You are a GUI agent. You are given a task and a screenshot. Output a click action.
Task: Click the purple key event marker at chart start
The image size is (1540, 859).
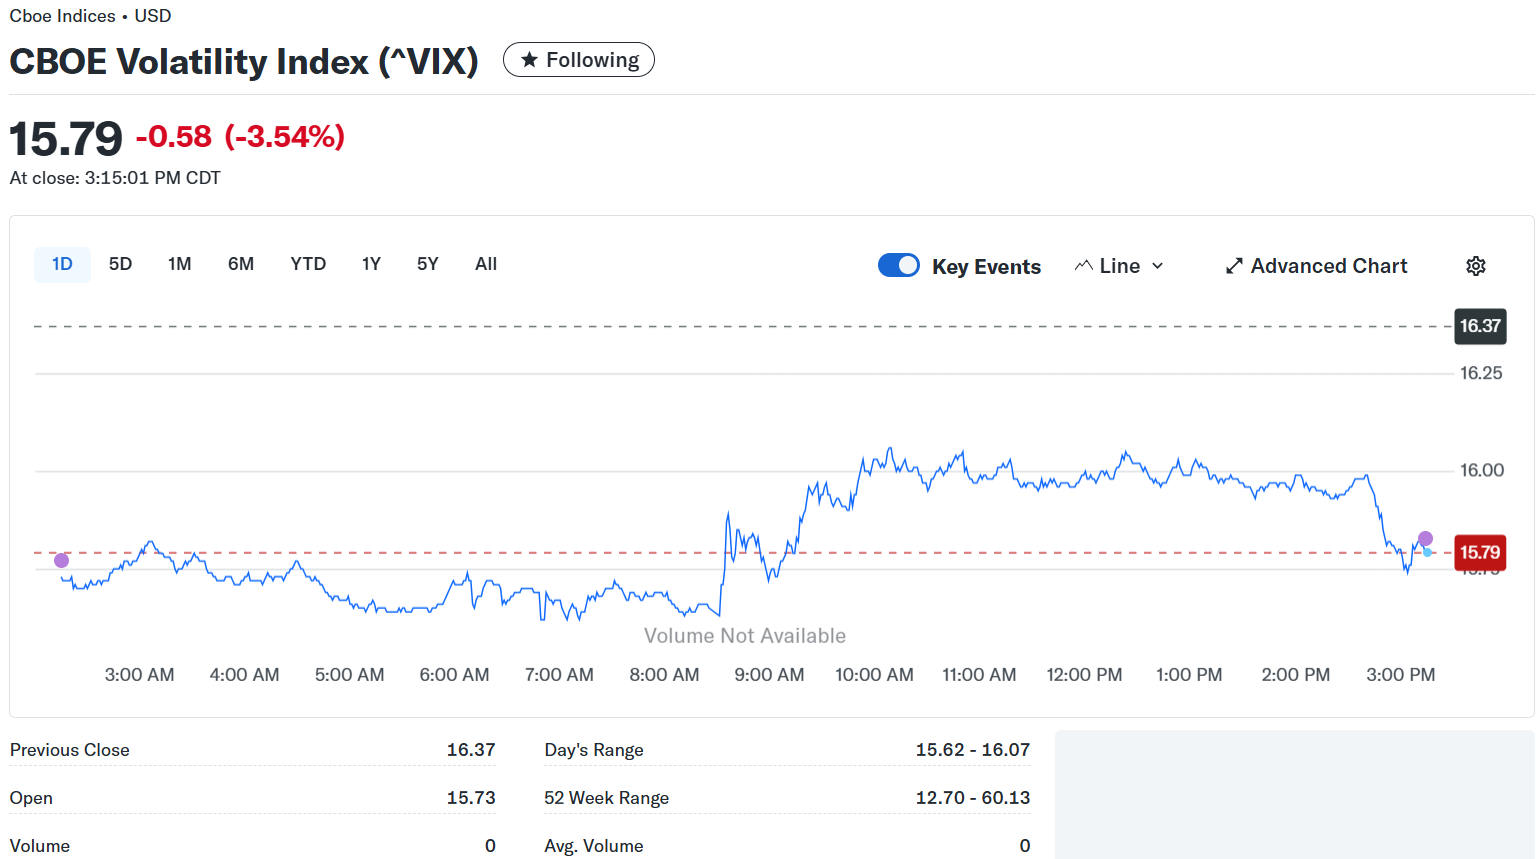(x=61, y=560)
